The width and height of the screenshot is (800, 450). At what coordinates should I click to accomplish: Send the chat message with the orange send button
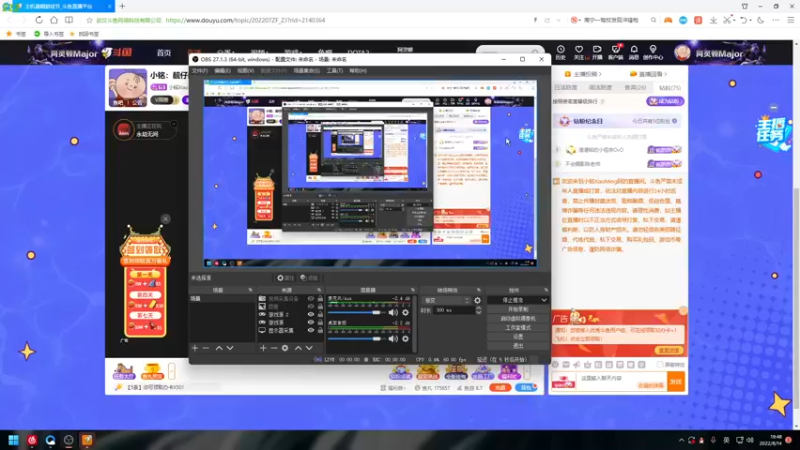coord(676,382)
